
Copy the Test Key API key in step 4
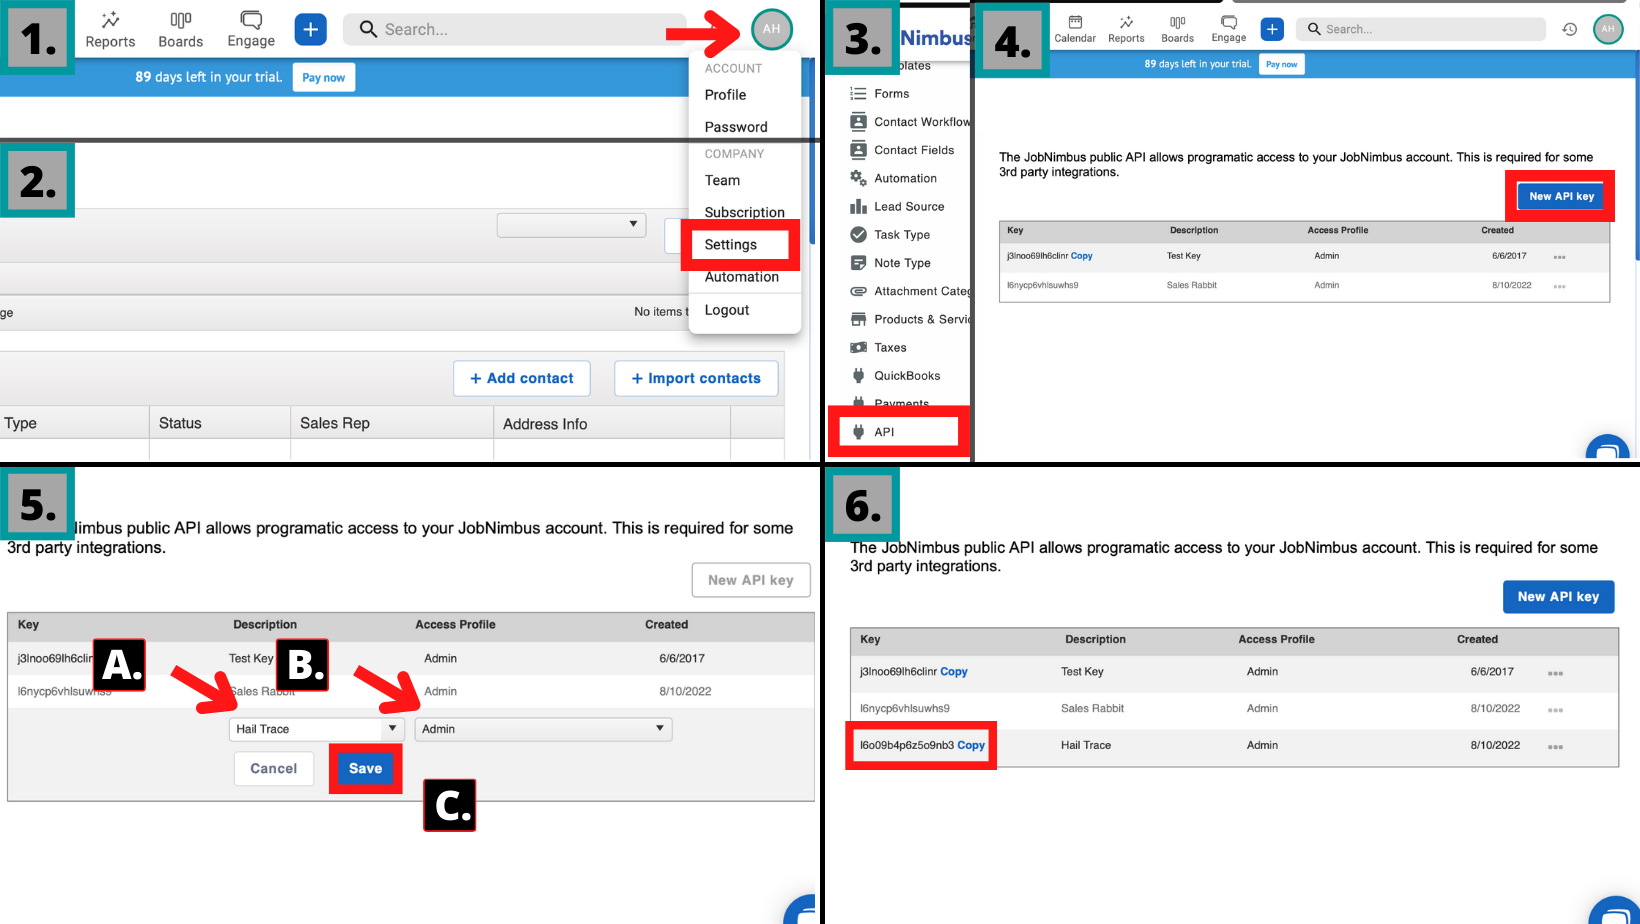click(1081, 256)
